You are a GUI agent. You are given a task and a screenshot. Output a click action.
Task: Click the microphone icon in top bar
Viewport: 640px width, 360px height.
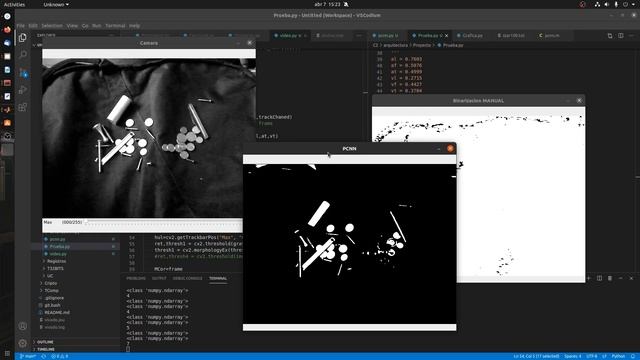coord(616,4)
